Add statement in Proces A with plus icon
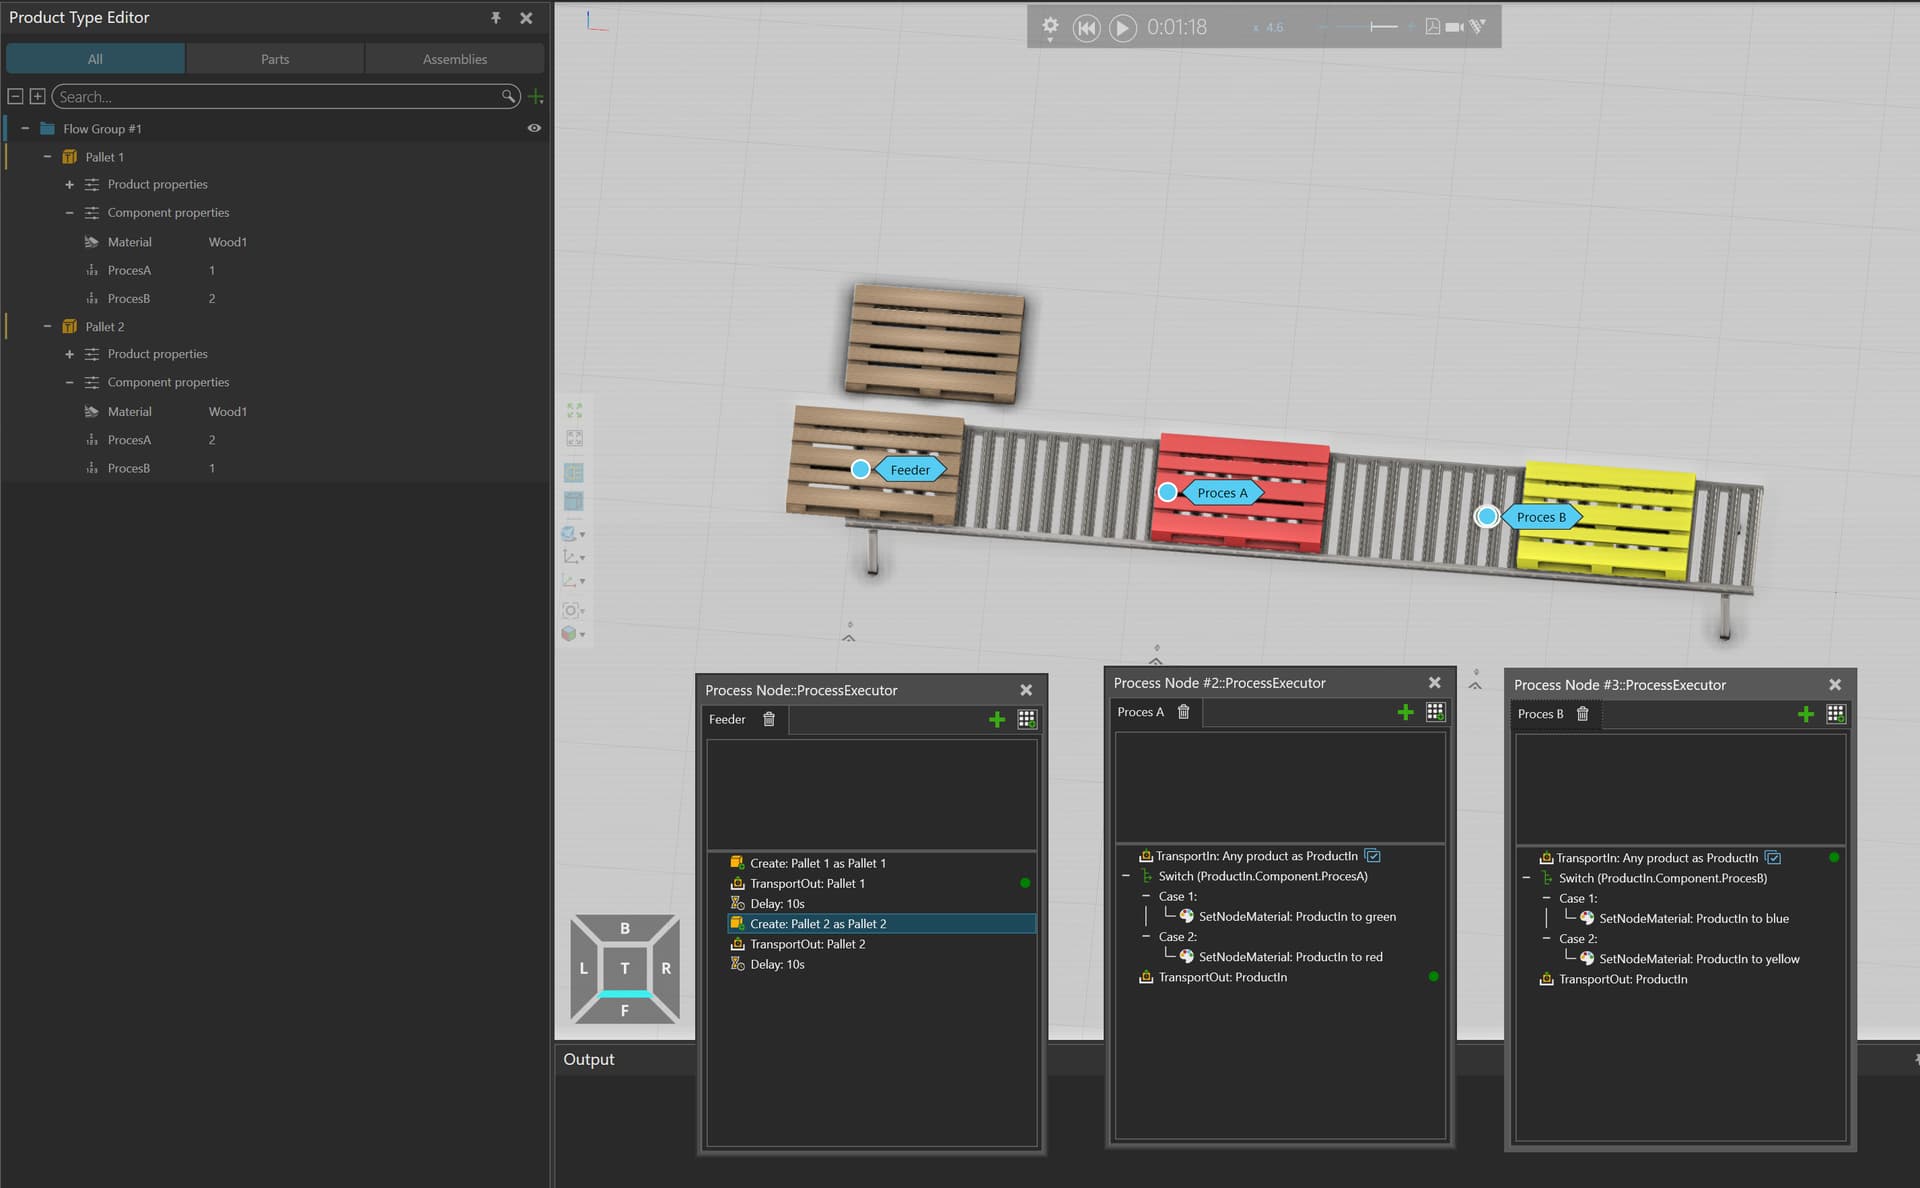 click(x=1405, y=712)
